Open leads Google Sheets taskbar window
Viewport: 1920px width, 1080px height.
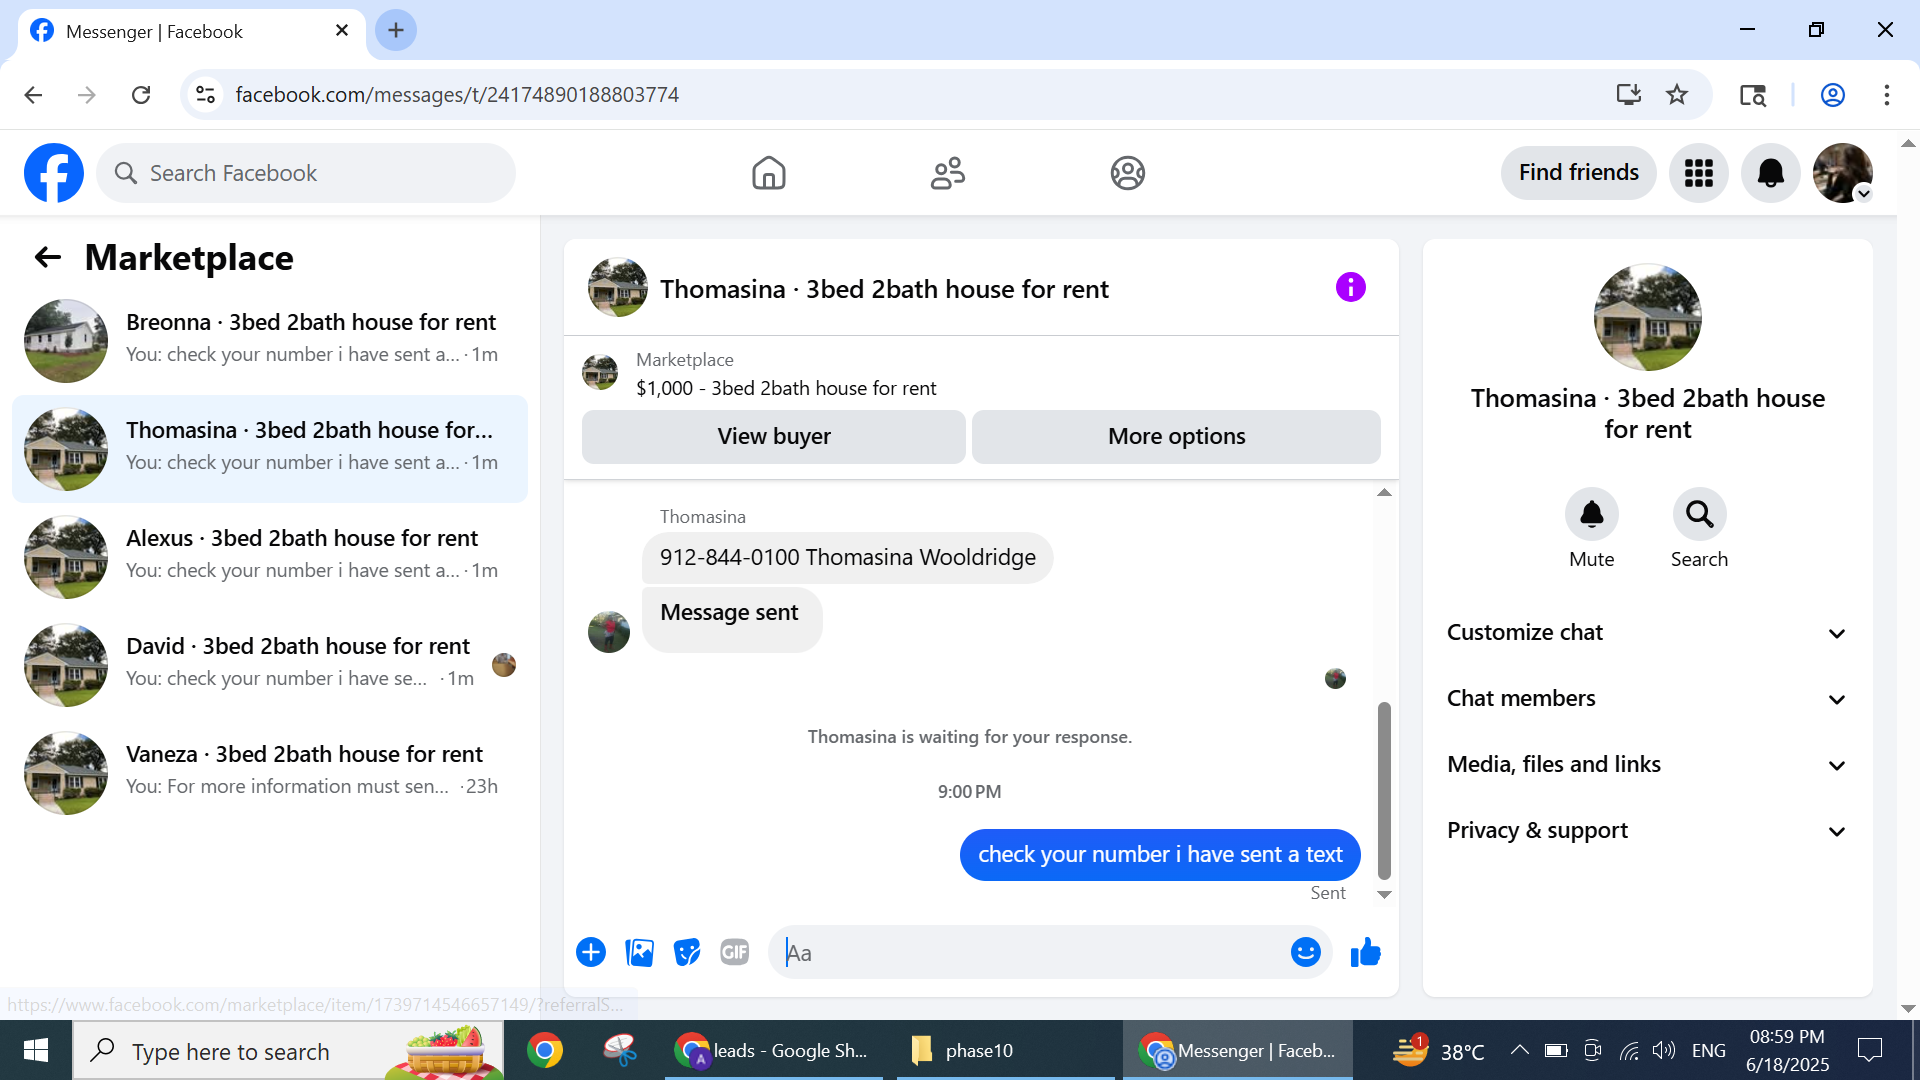(774, 1051)
